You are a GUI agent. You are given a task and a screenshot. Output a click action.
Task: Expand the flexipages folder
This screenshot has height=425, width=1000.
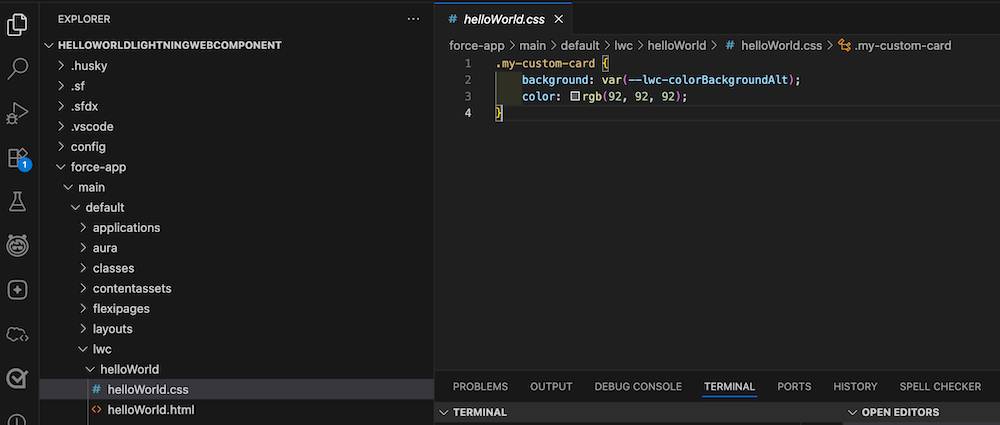(83, 309)
